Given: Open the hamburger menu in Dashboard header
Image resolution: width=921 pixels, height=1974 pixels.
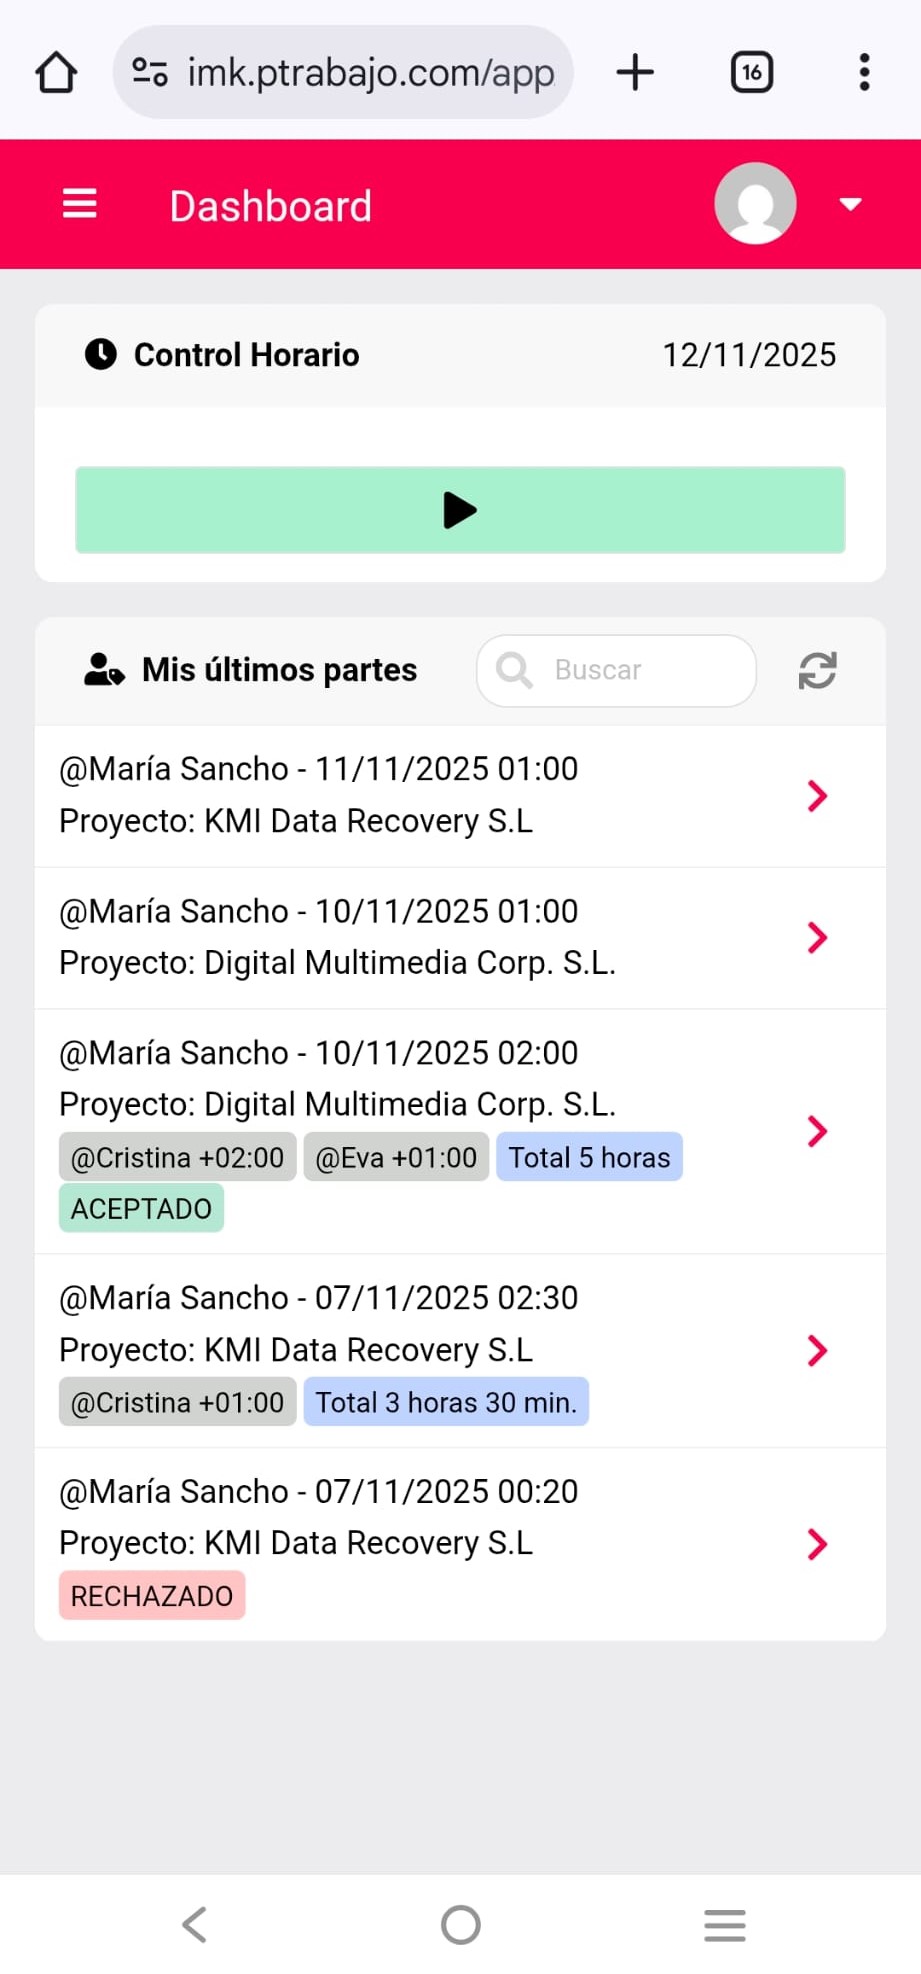Looking at the screenshot, I should (x=80, y=204).
